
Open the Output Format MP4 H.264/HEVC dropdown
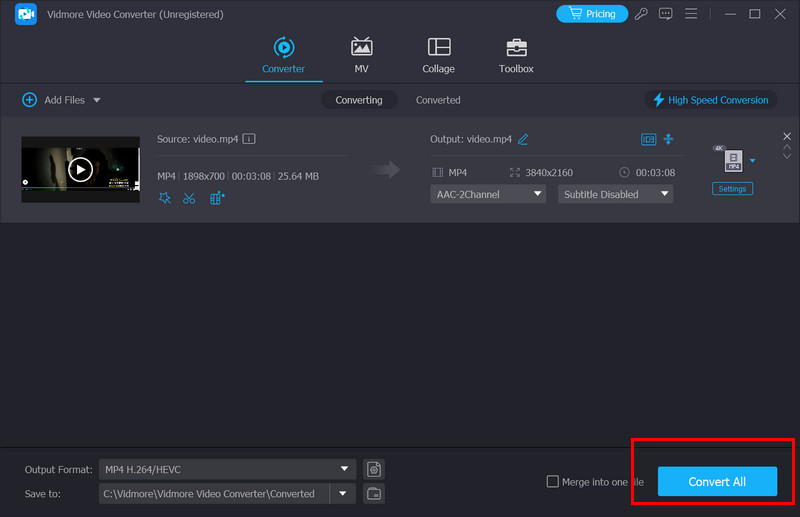point(227,469)
